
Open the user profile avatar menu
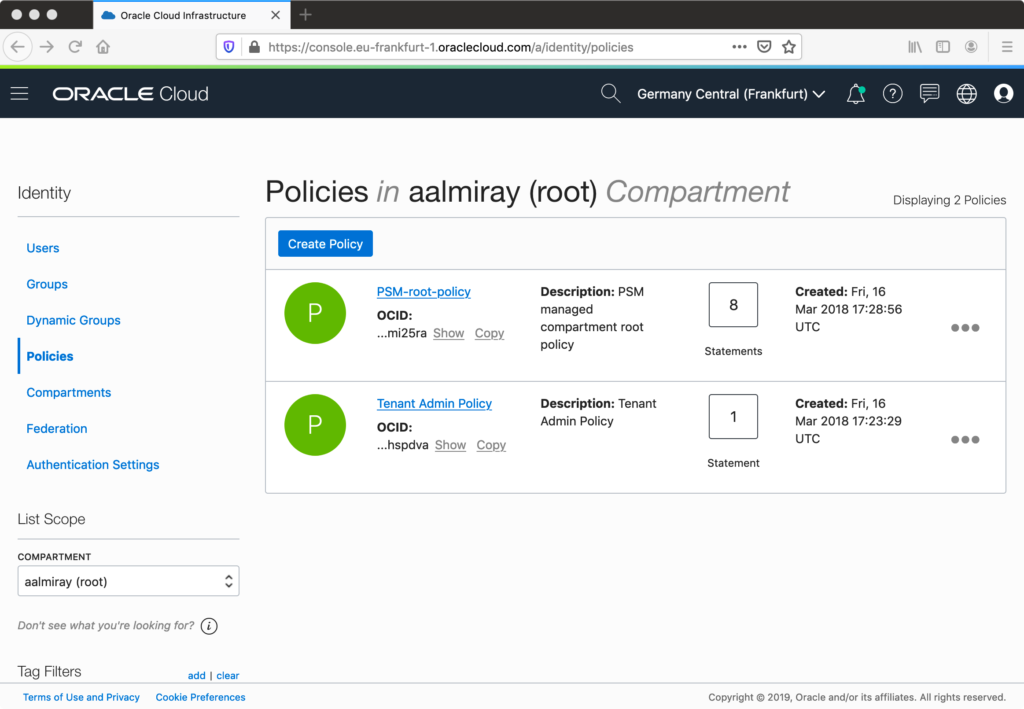click(1003, 93)
